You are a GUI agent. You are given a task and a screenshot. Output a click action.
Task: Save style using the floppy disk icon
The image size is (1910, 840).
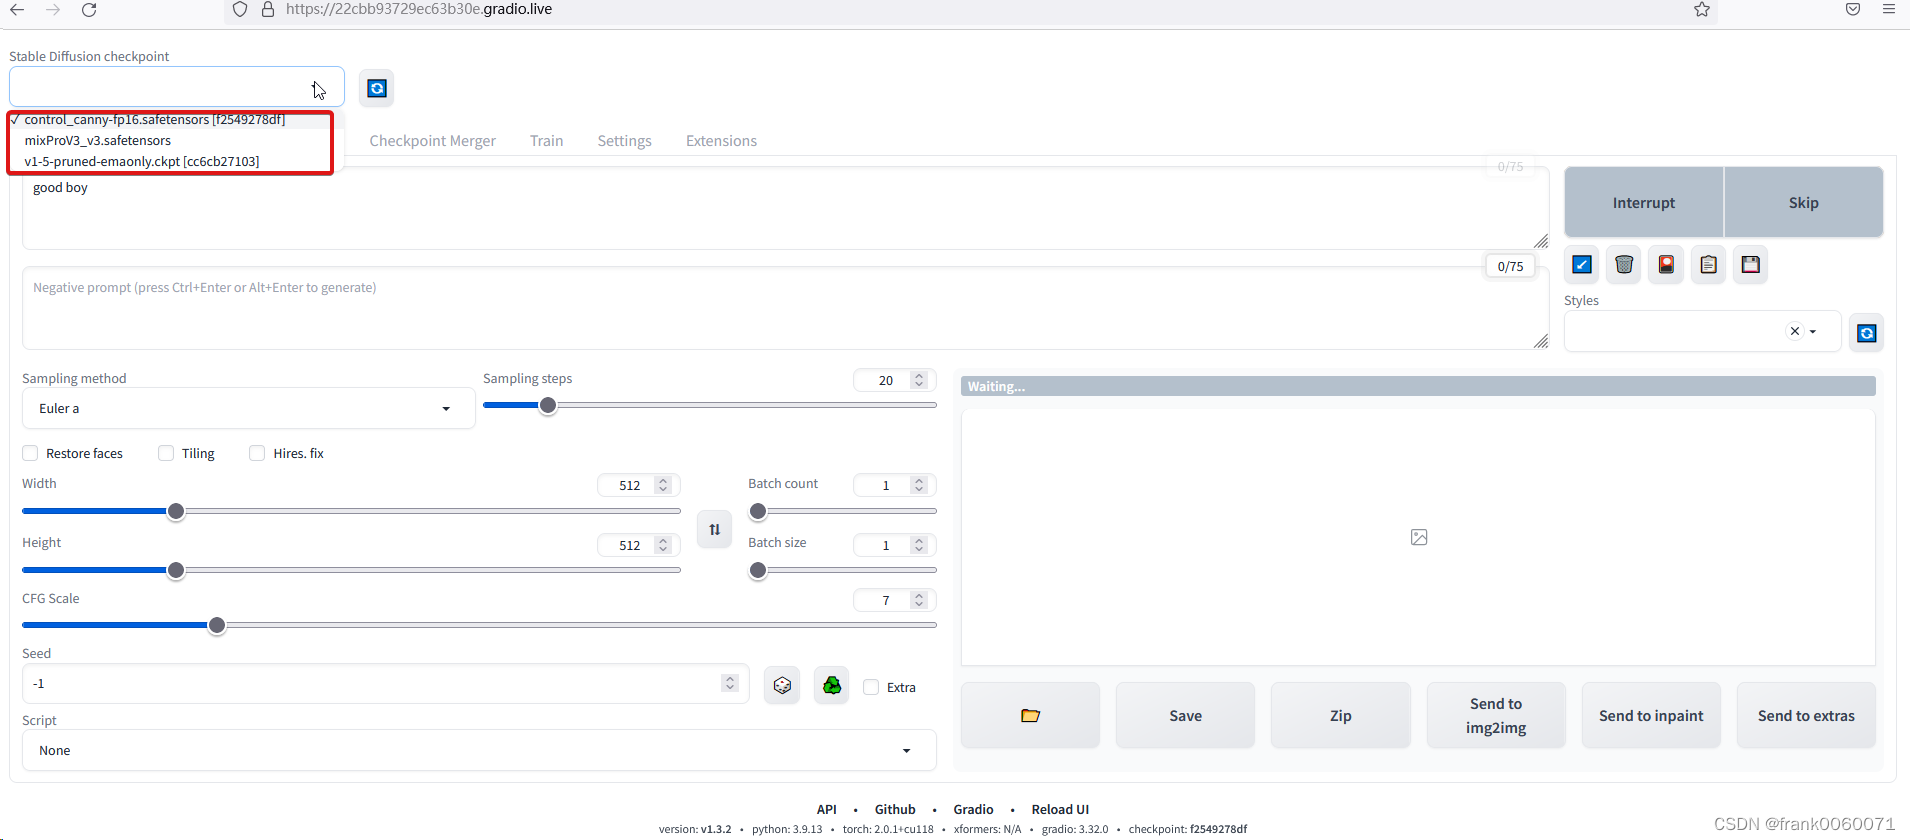(x=1750, y=265)
